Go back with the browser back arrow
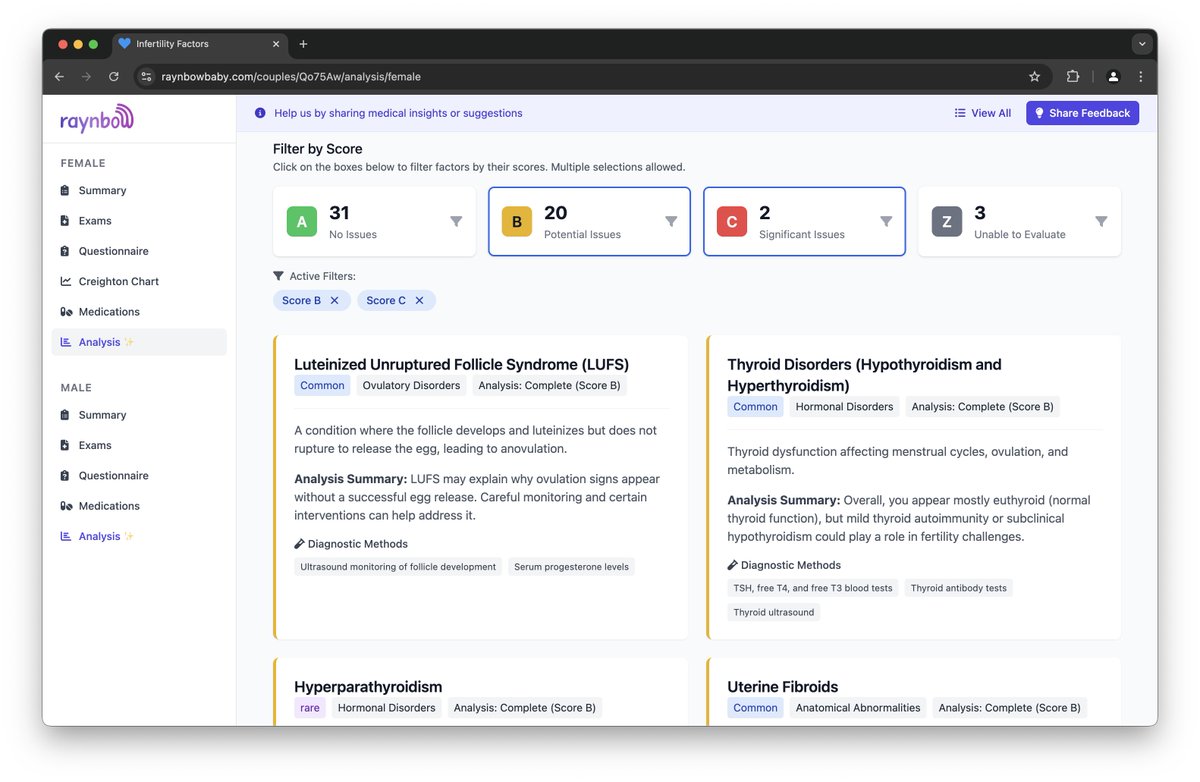The width and height of the screenshot is (1200, 782). coord(59,76)
